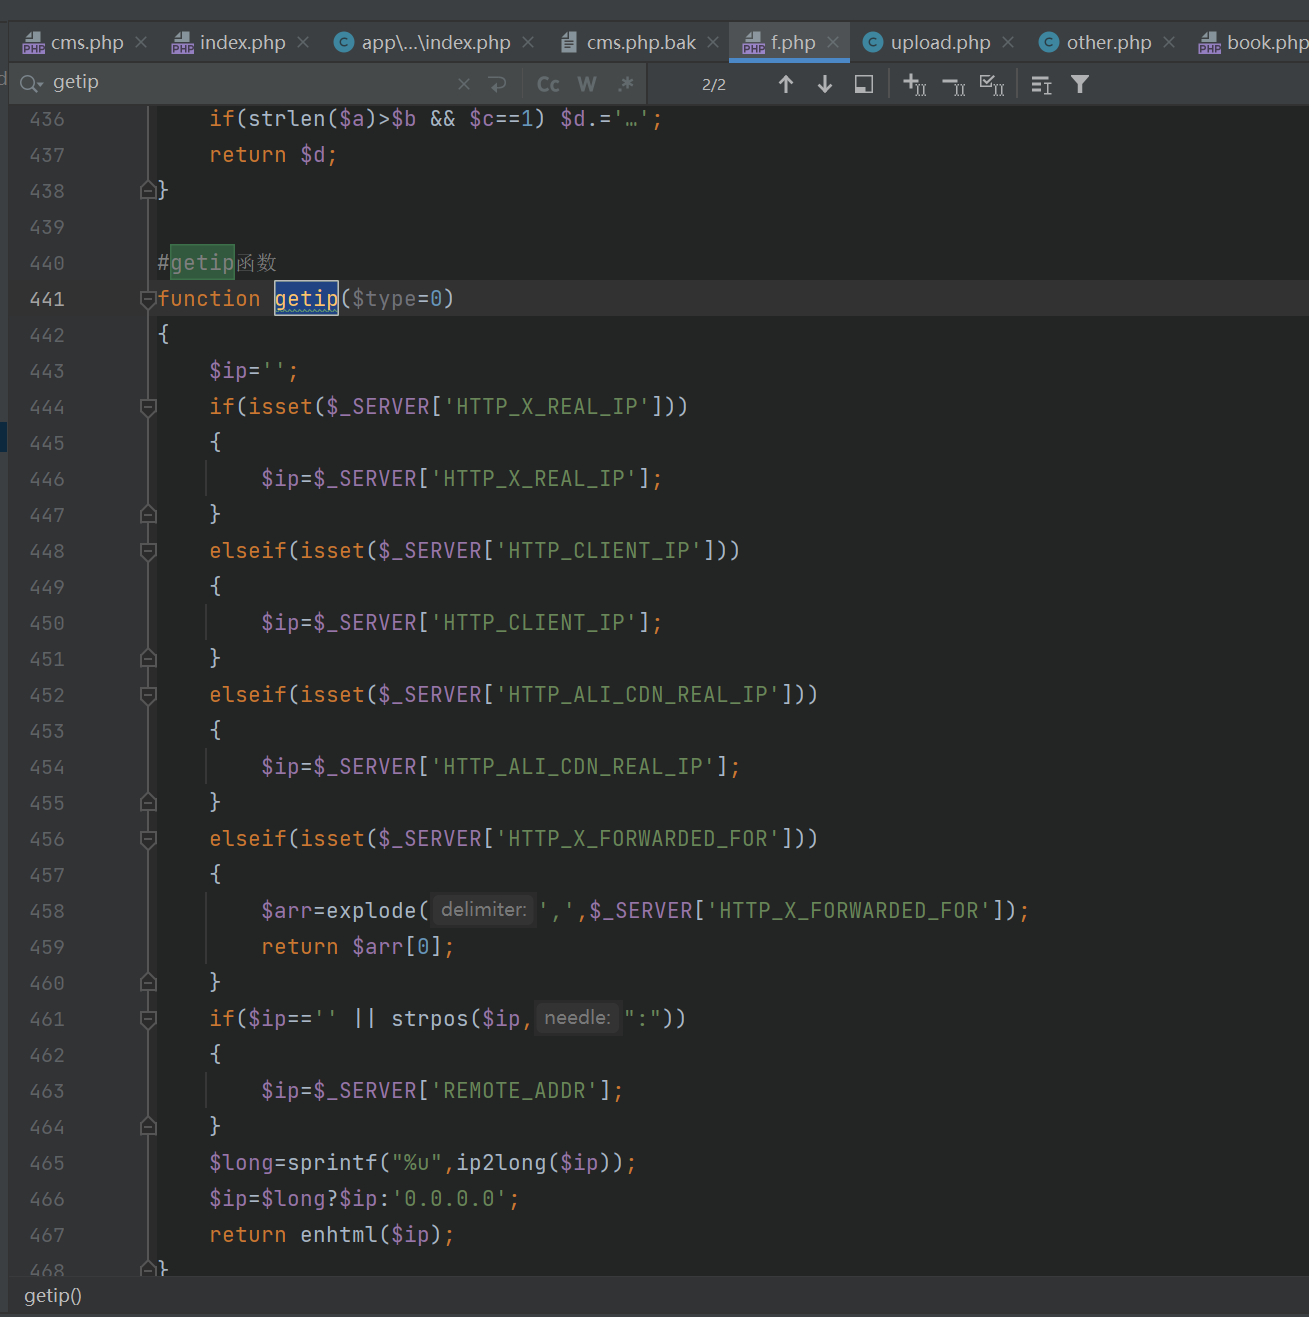The width and height of the screenshot is (1309, 1317).
Task: Switch to app\...\index.php tab
Action: (436, 42)
